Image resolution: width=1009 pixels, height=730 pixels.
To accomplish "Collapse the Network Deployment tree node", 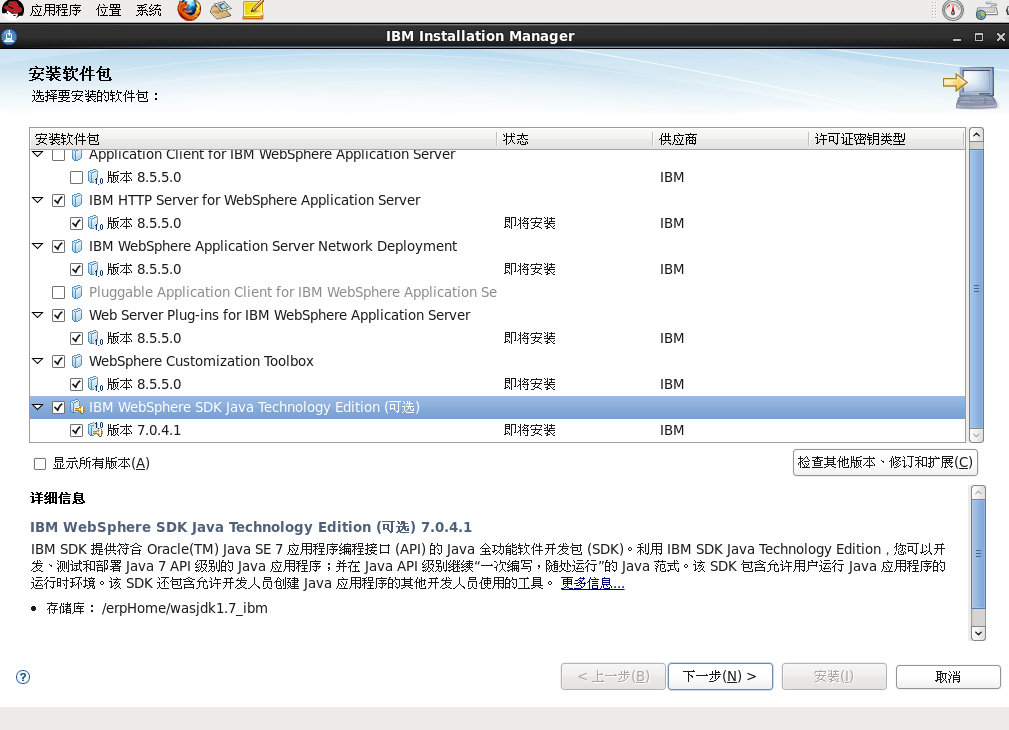I will click(38, 246).
